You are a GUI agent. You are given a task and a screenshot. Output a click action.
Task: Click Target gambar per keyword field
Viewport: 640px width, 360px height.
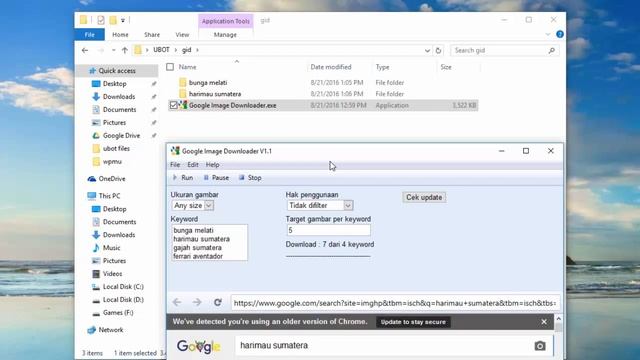pyautogui.click(x=329, y=230)
